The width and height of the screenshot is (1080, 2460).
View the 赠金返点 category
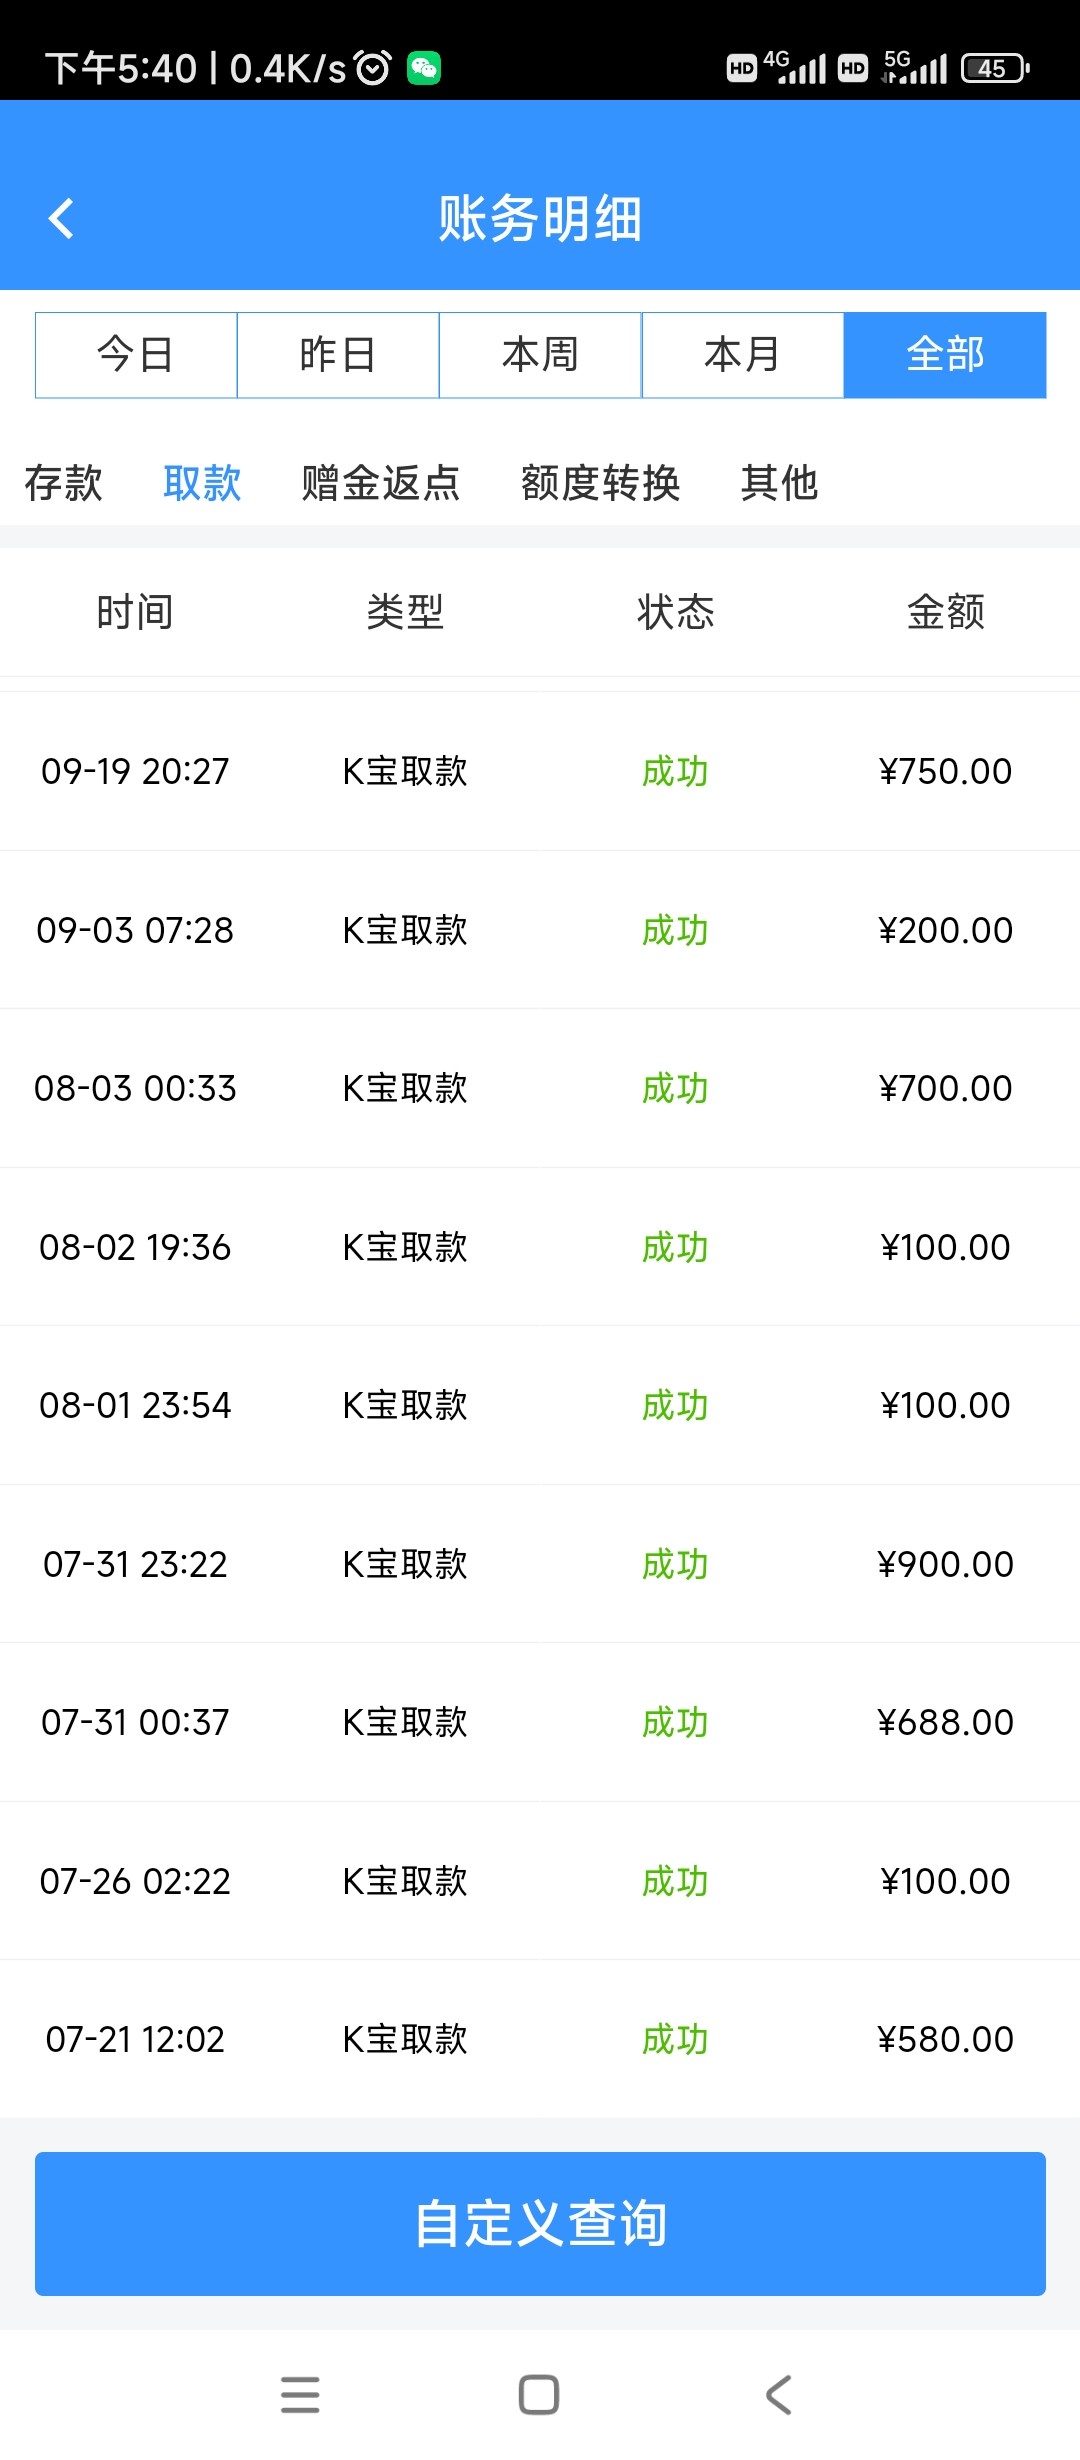pos(381,483)
